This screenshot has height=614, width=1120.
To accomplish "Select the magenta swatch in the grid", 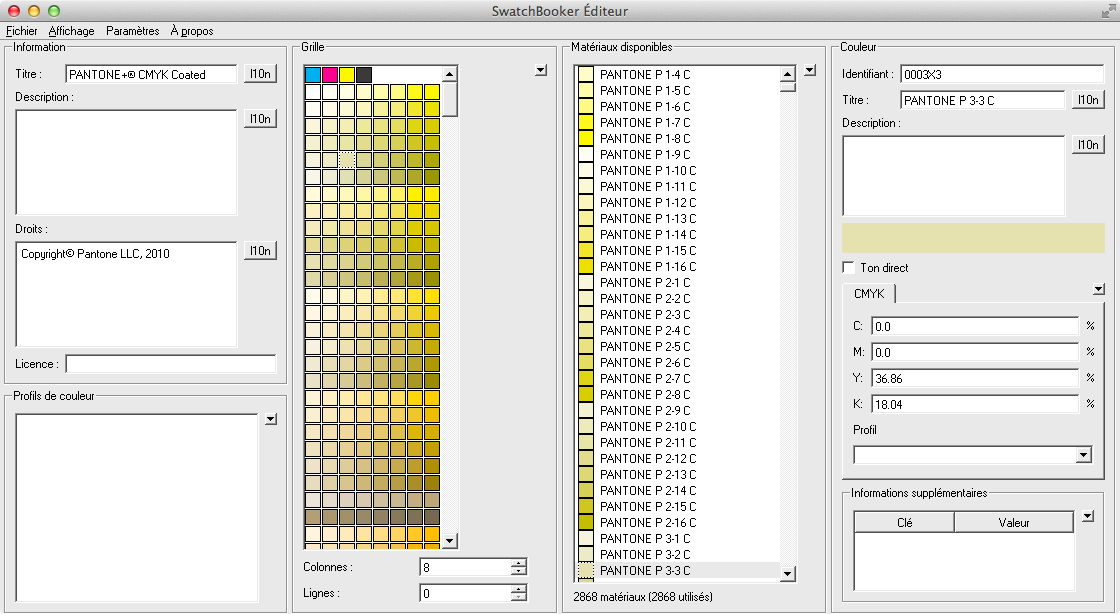I will pos(330,74).
